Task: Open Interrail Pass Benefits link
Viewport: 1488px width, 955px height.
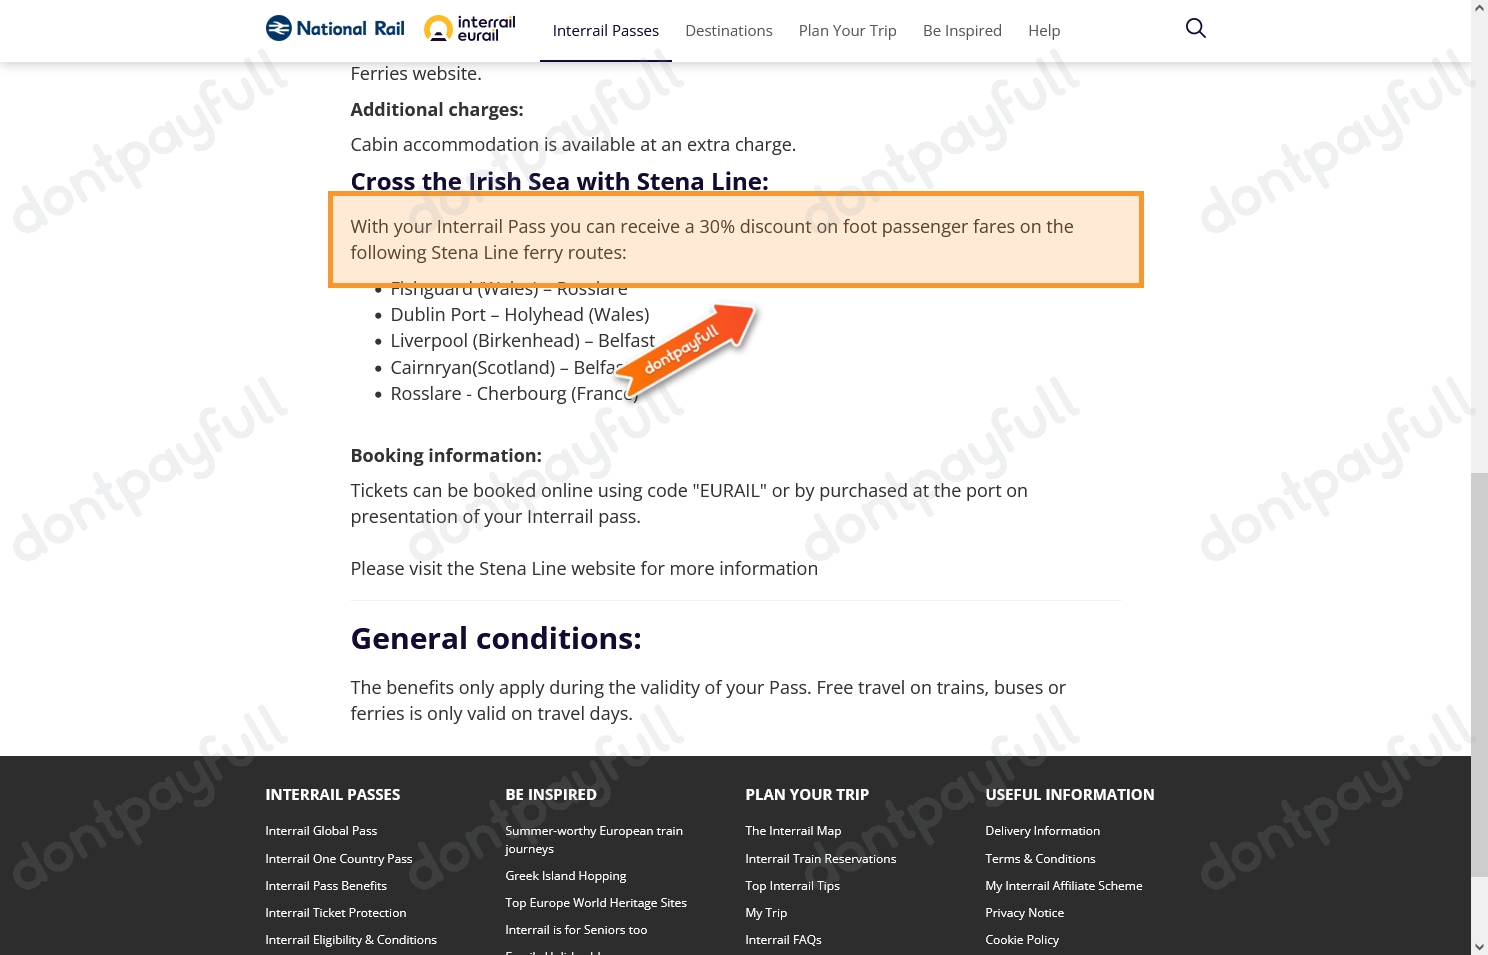Action: [326, 886]
